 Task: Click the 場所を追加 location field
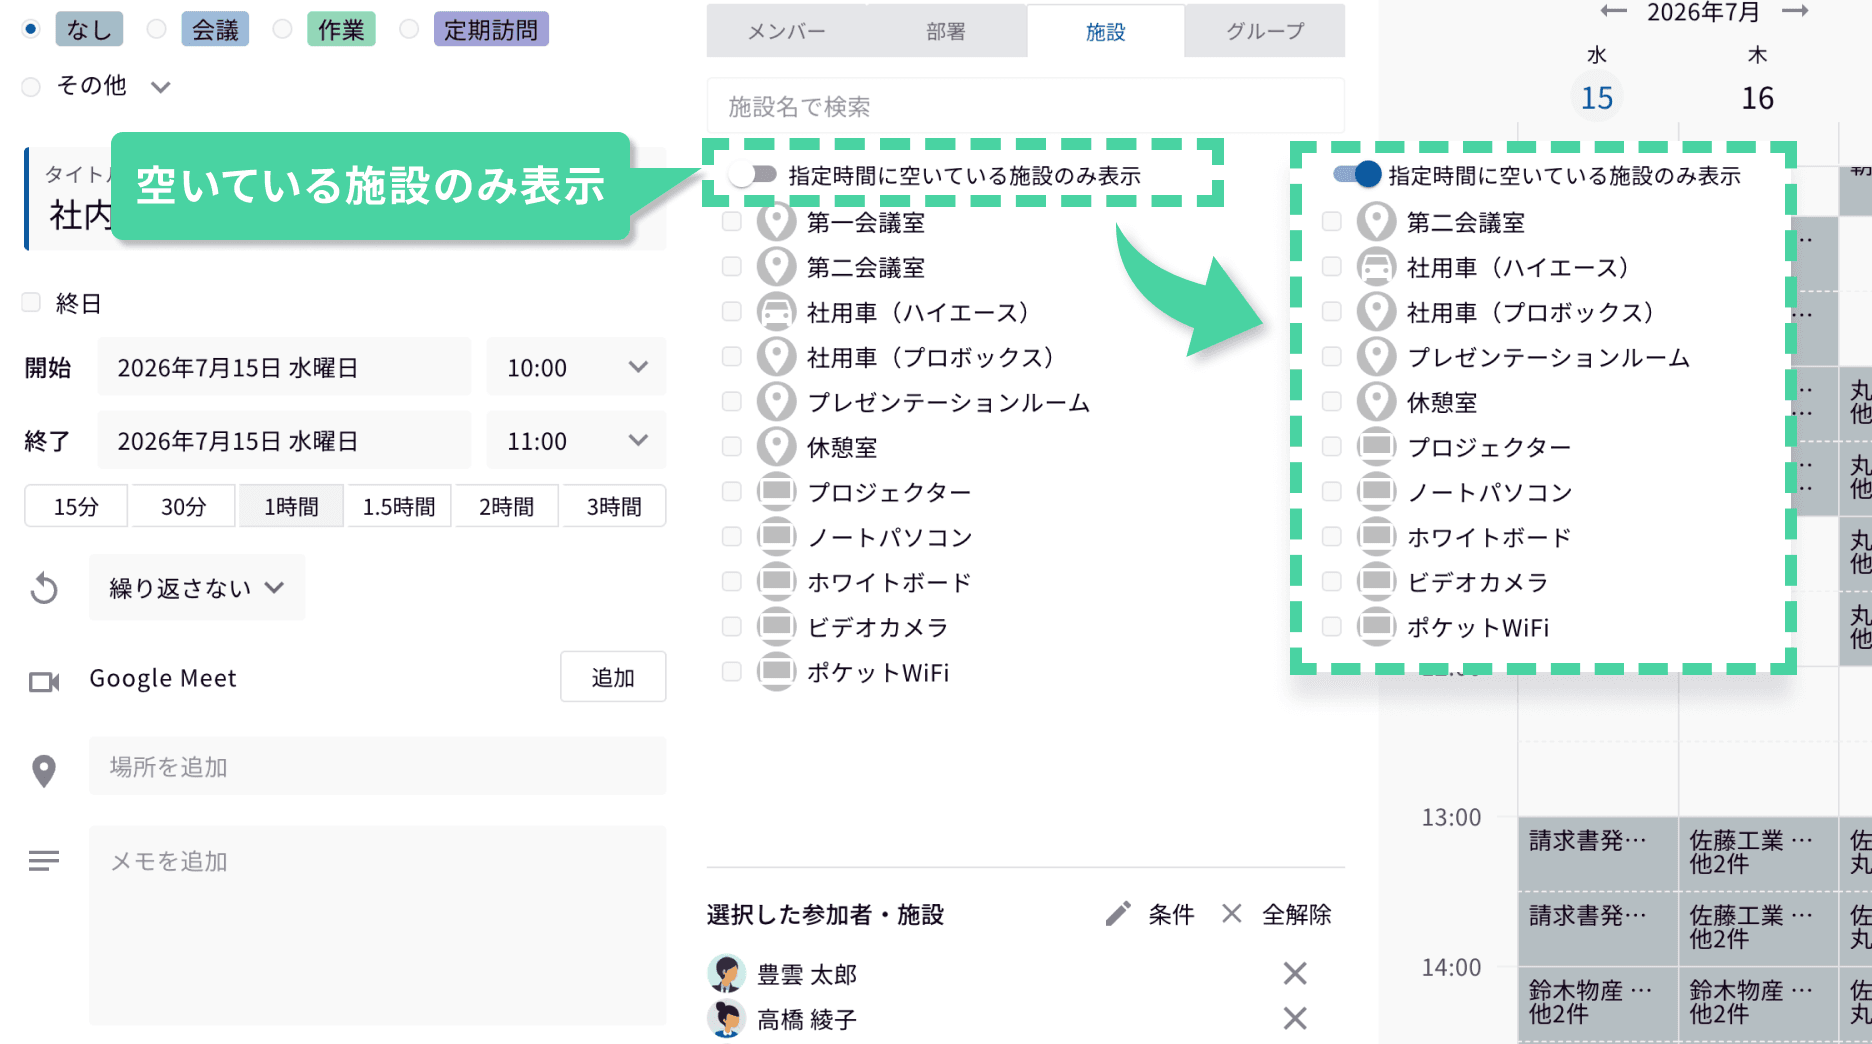tap(378, 766)
